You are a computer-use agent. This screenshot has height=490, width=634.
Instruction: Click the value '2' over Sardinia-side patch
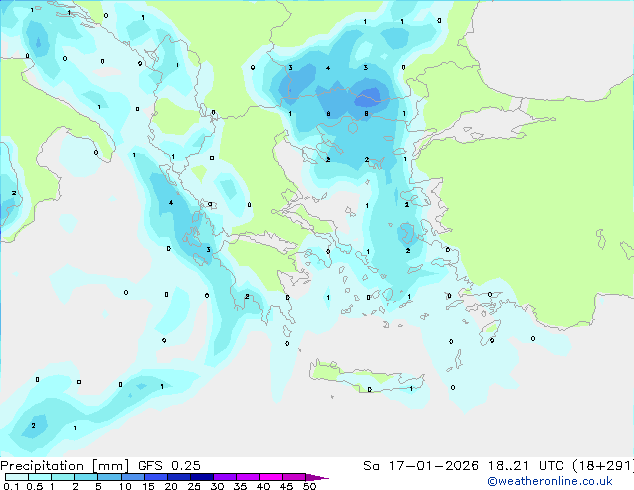coord(14,193)
